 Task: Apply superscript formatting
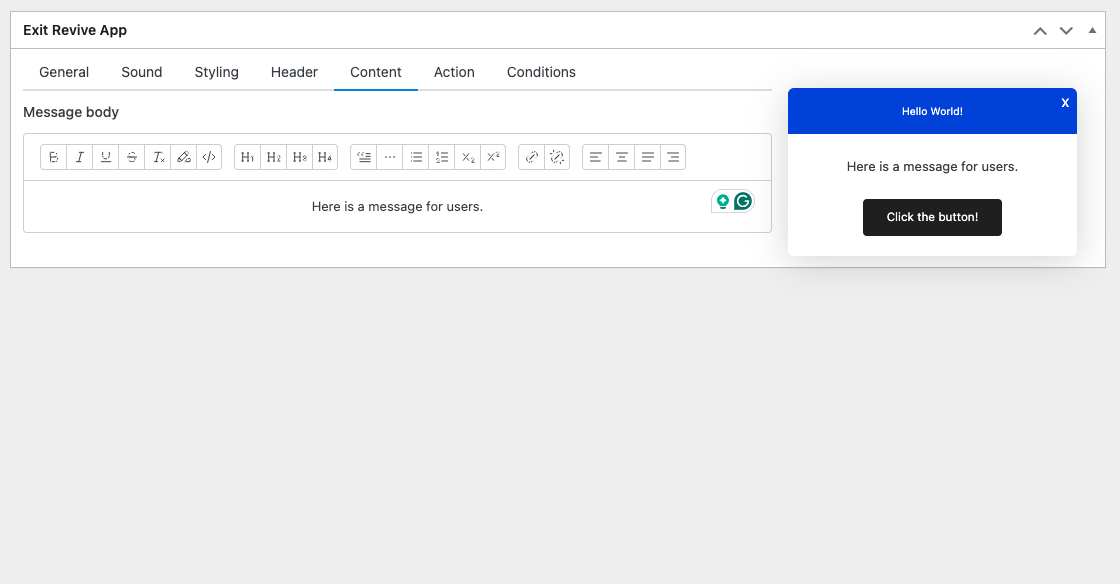[493, 157]
